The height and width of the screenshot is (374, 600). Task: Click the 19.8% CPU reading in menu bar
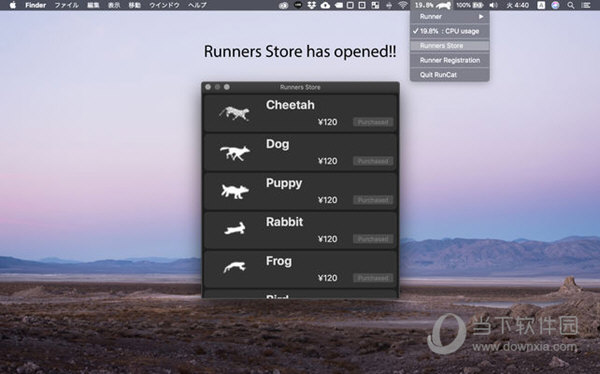pos(424,5)
